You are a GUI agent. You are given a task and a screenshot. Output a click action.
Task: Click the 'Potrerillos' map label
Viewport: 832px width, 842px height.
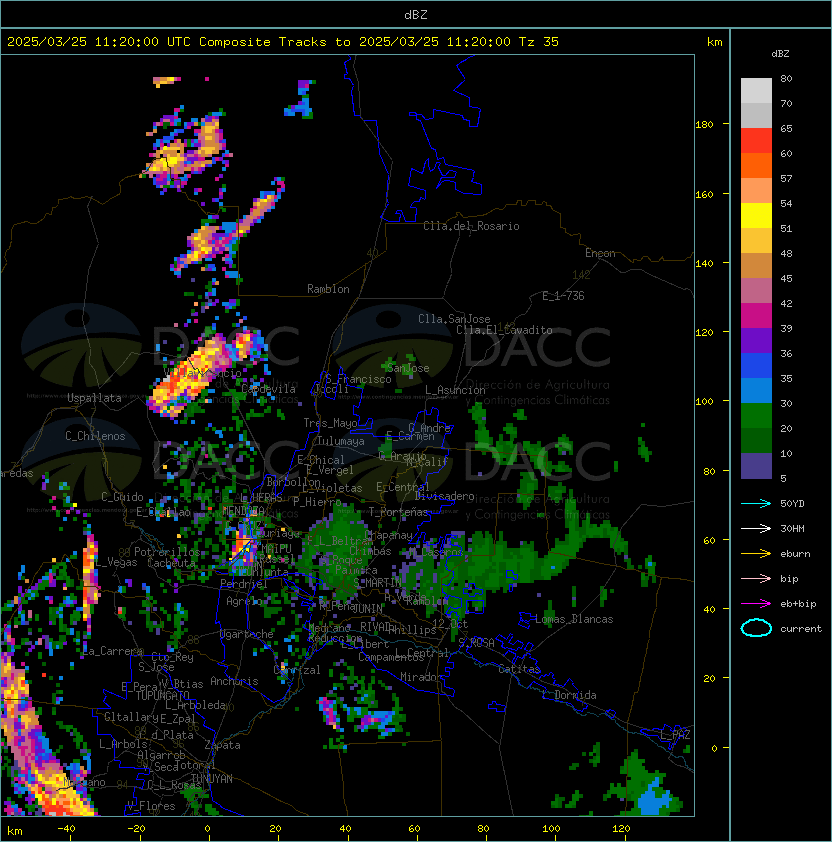(x=167, y=552)
